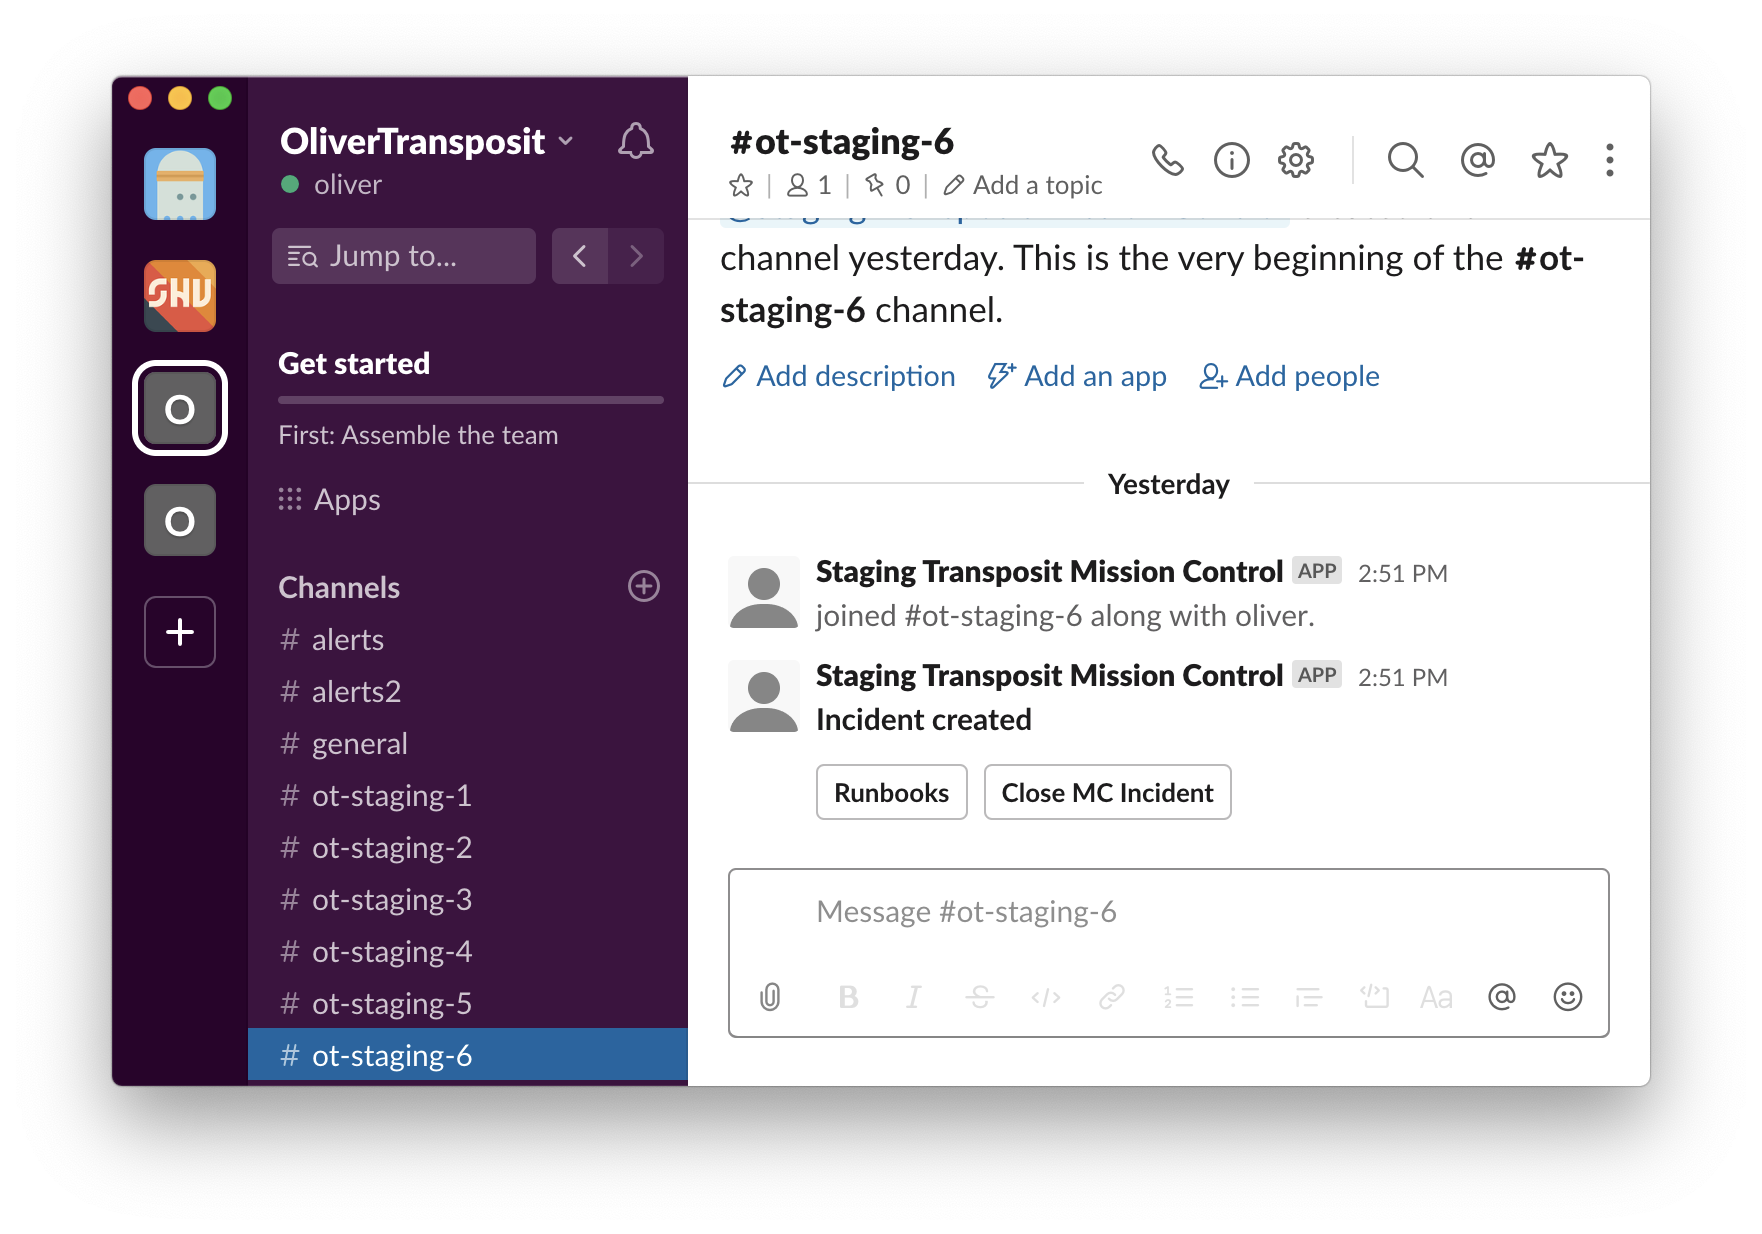Open the alerts2 channel
Screen dimensions: 1762x1234
click(x=468, y=692)
